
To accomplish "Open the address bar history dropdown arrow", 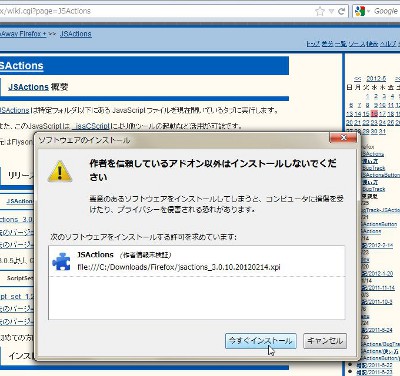I will (x=331, y=11).
